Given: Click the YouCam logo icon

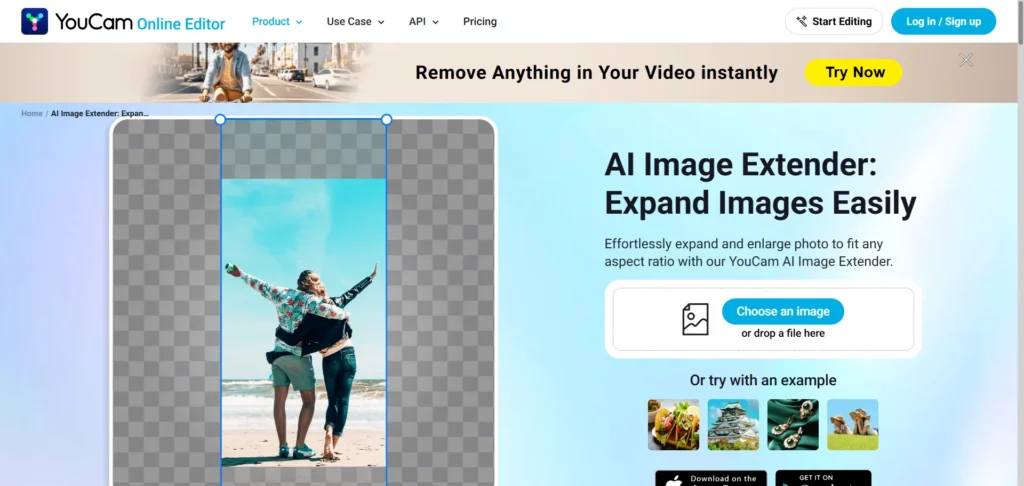Looking at the screenshot, I should 35,22.
